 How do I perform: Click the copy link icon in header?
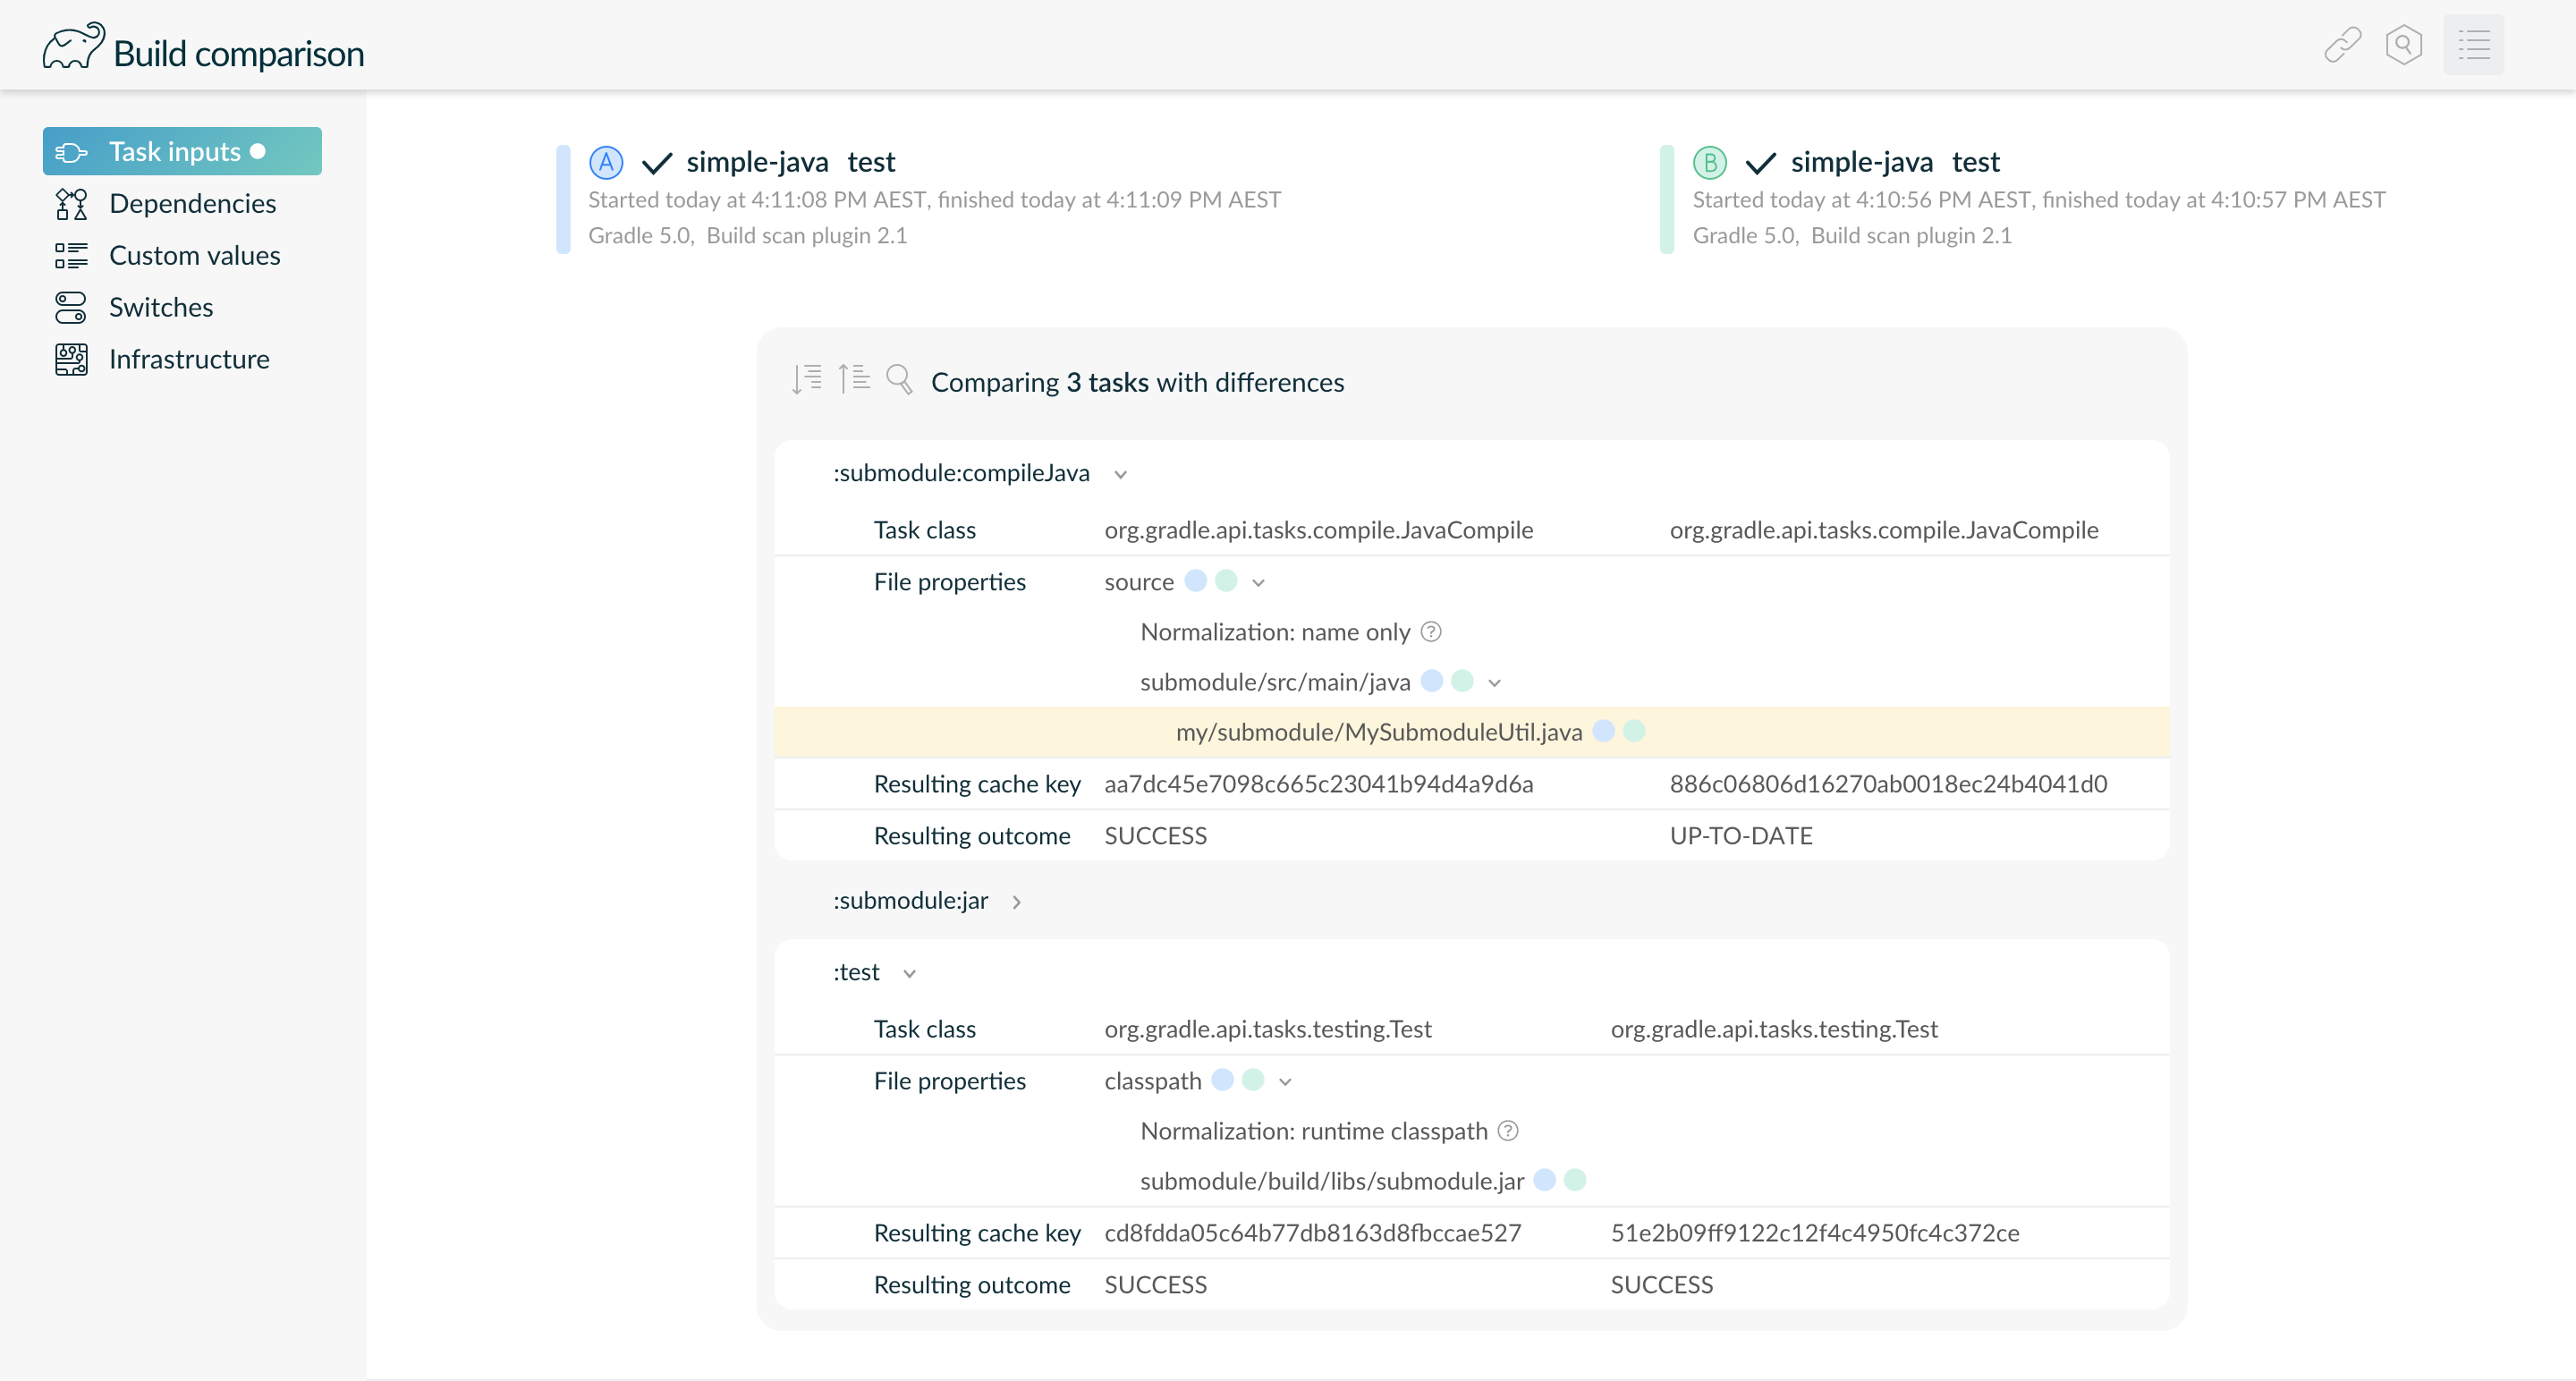(x=2342, y=45)
